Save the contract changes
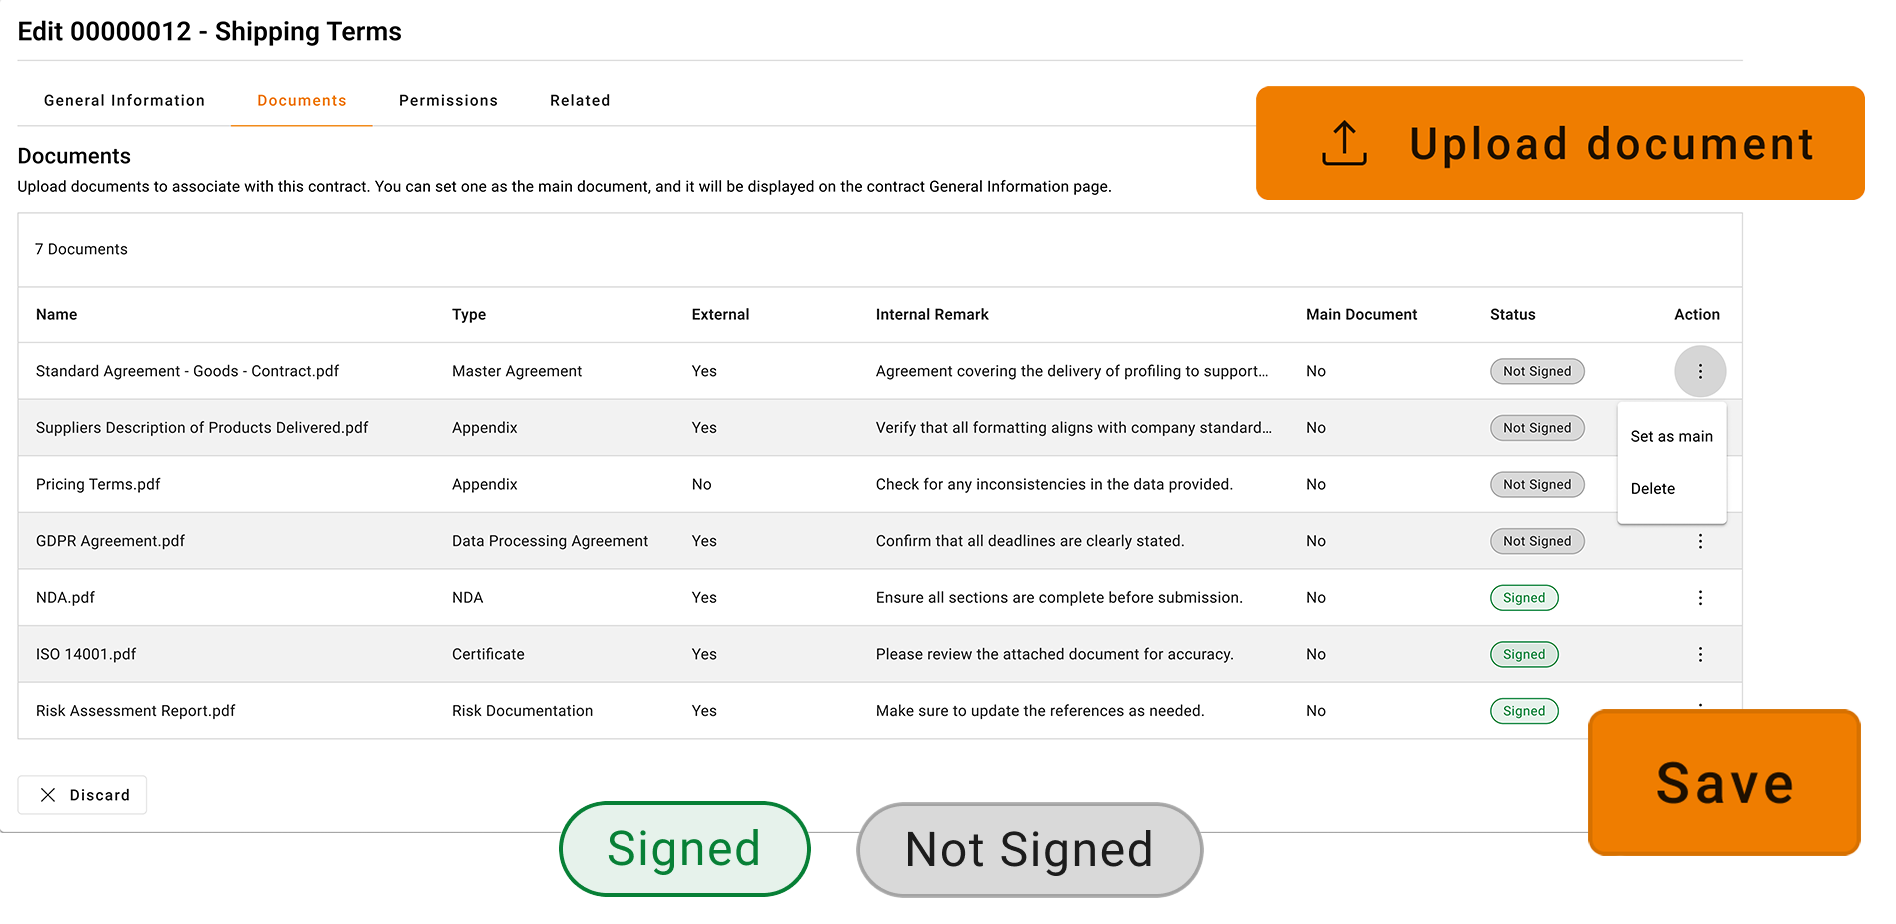 click(x=1724, y=782)
